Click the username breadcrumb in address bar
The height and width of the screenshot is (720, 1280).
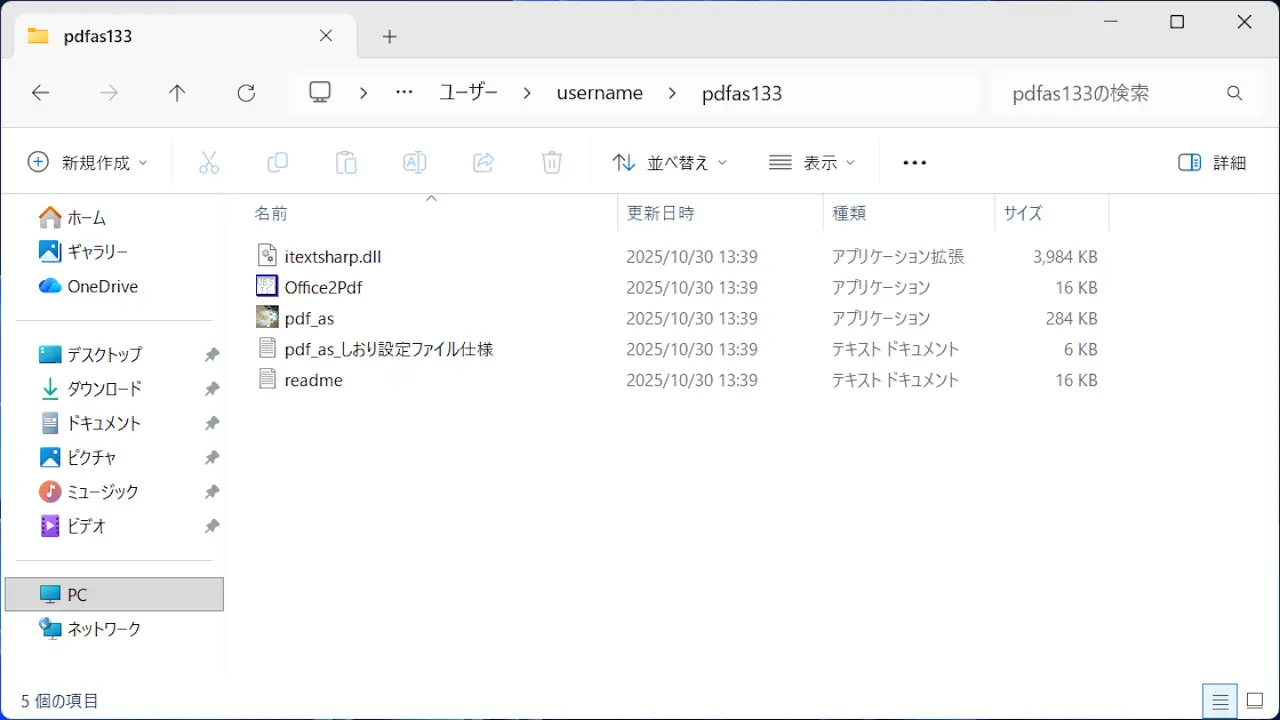click(599, 93)
